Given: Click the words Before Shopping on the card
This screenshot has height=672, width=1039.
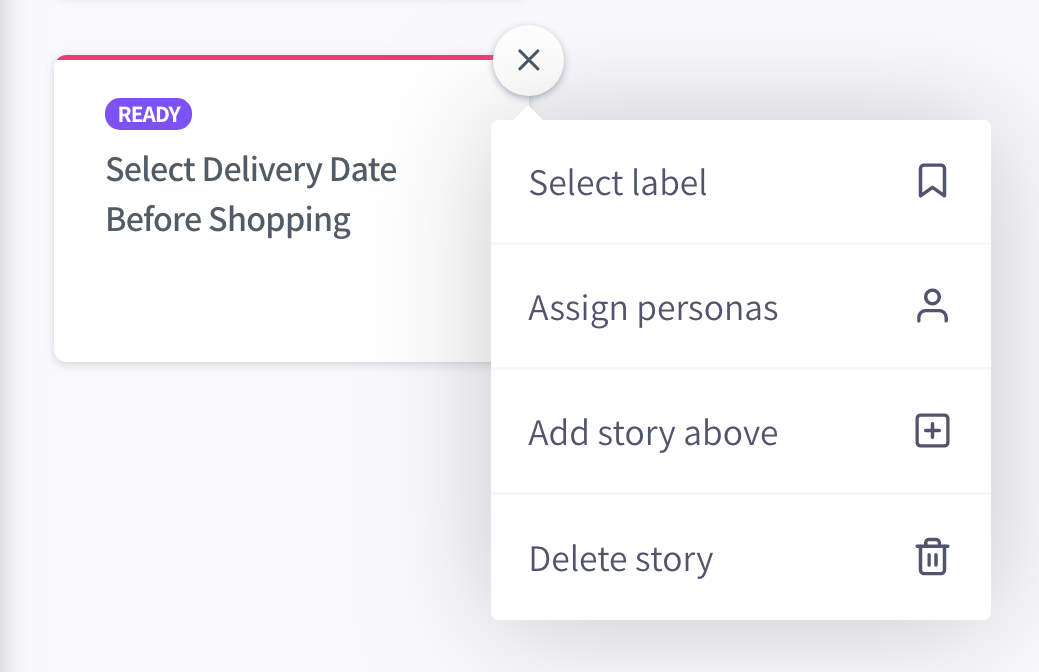Looking at the screenshot, I should click(228, 220).
